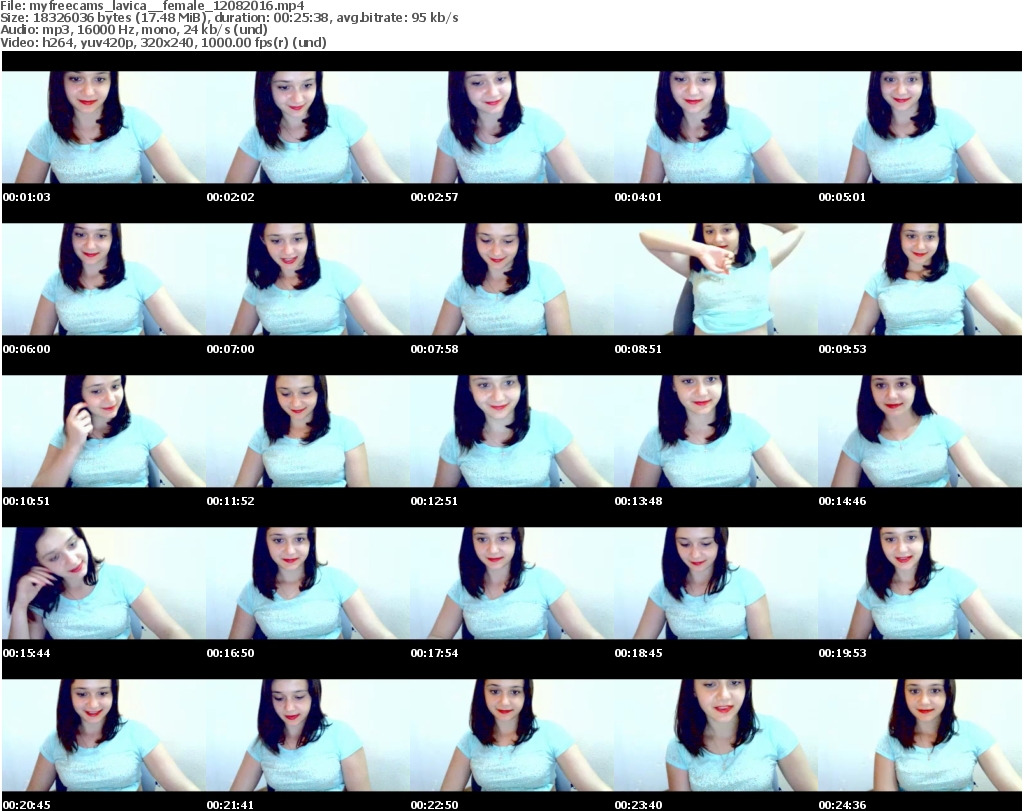The image size is (1024, 811).
Task: Pick the preview frame for 00:11:52
Action: (308, 431)
